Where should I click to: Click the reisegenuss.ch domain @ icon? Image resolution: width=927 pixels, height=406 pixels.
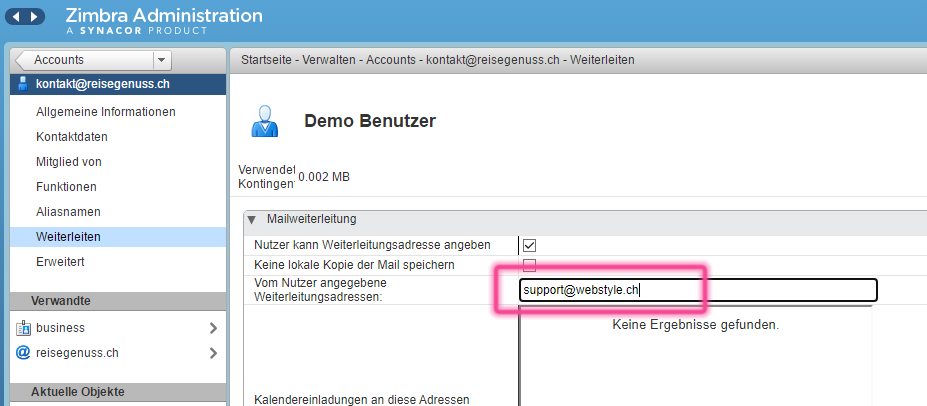pyautogui.click(x=23, y=353)
